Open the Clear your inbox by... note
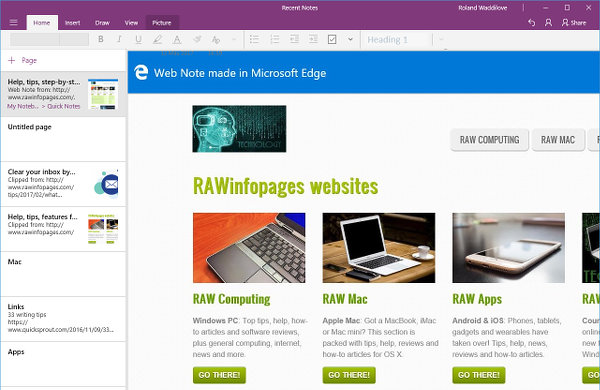This screenshot has width=600, height=390. point(64,184)
